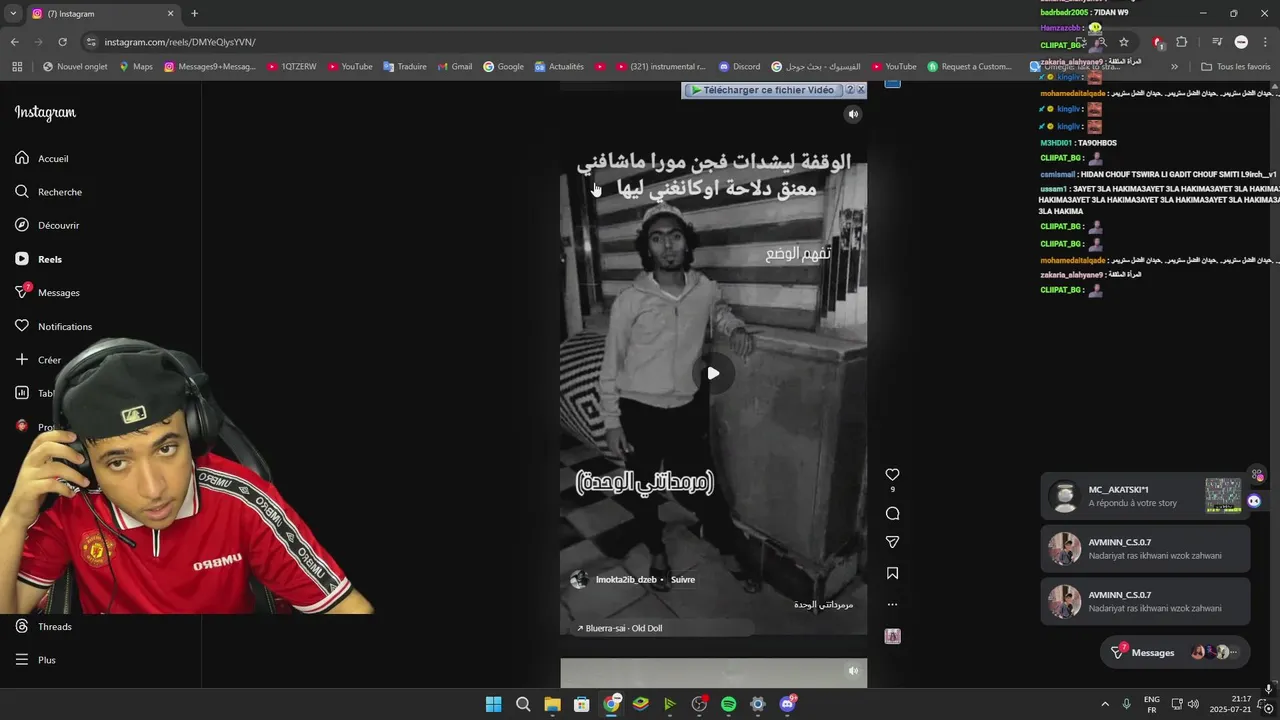Play the paused reel video
Viewport: 1280px width, 720px height.
coord(713,373)
